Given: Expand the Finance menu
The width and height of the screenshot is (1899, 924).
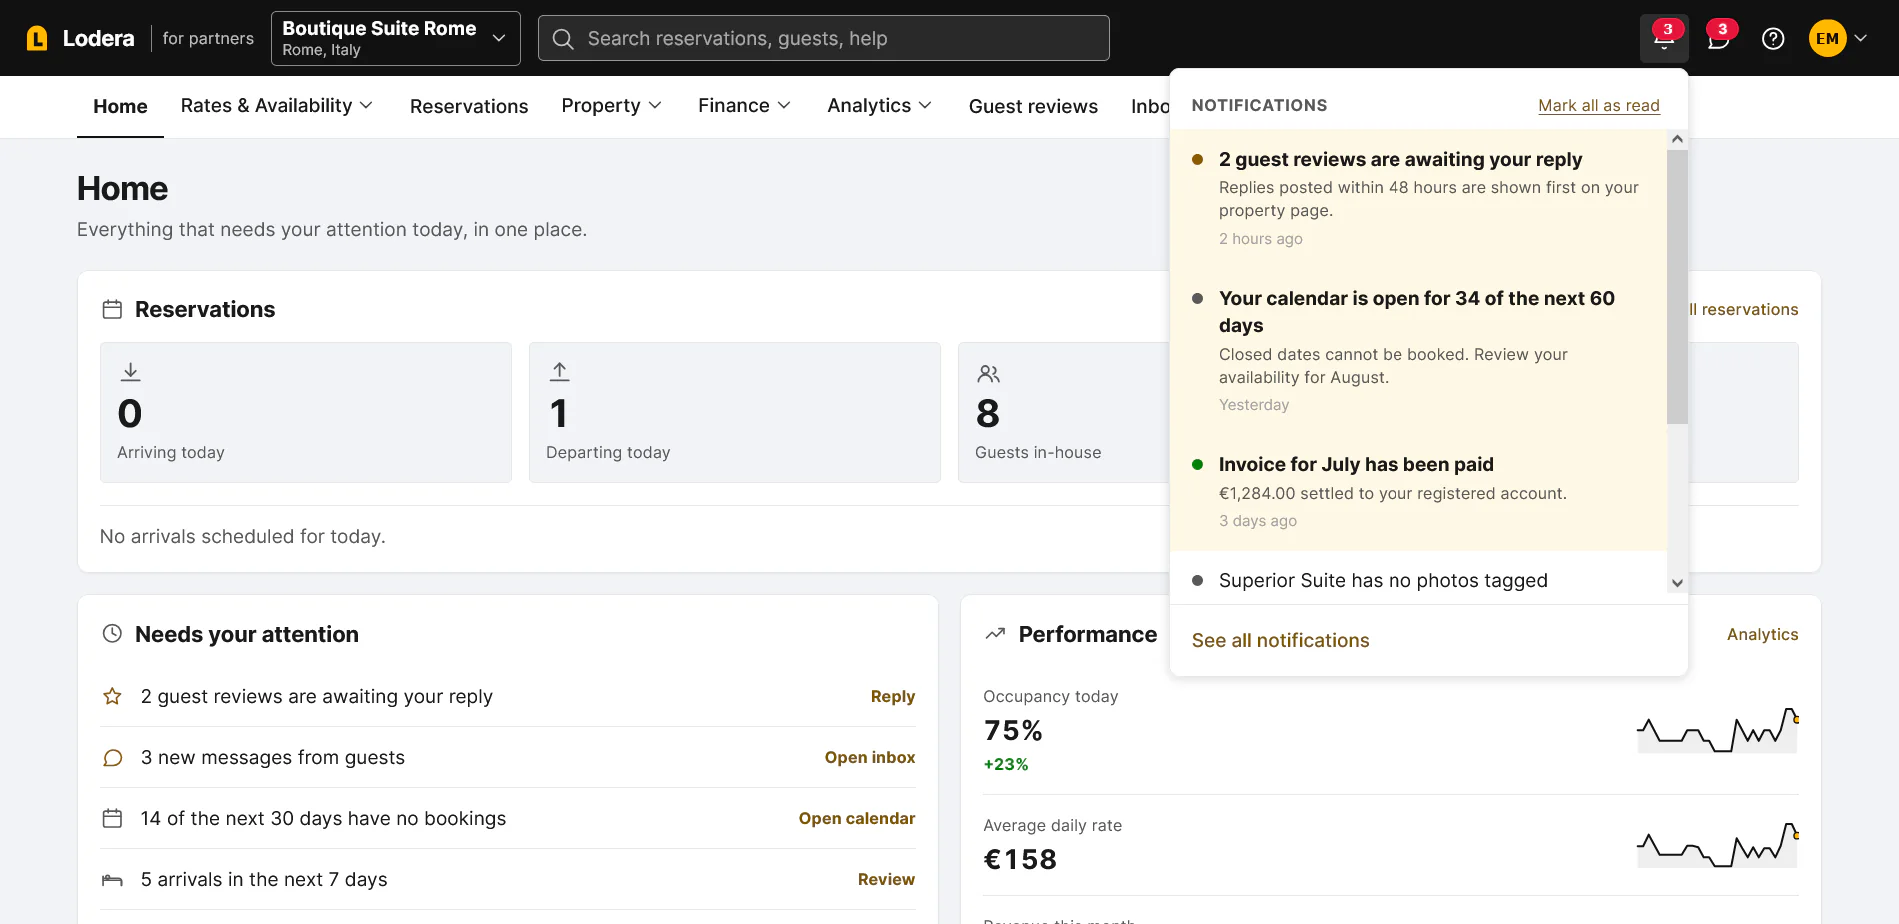Looking at the screenshot, I should 744,106.
